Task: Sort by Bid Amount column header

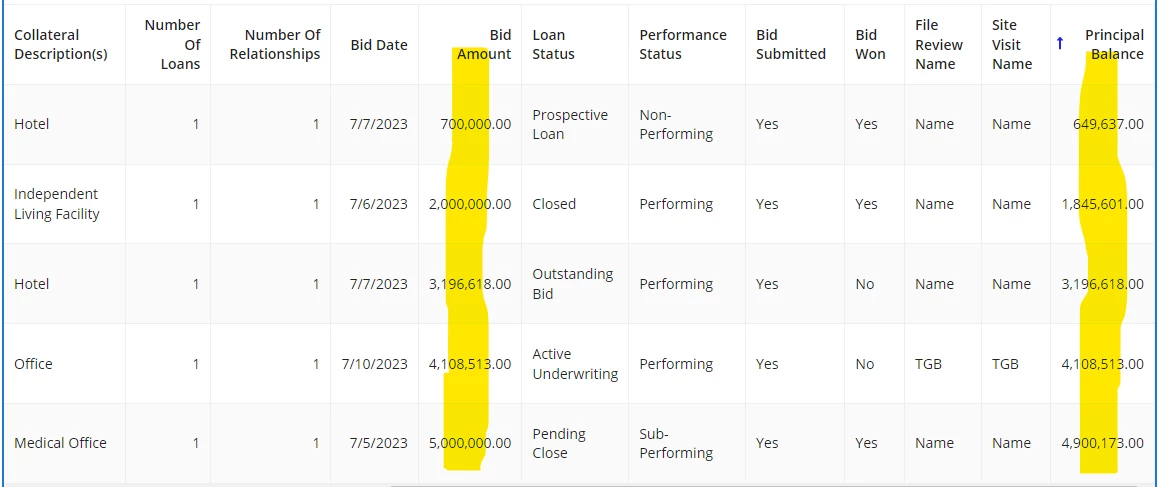Action: pos(484,45)
